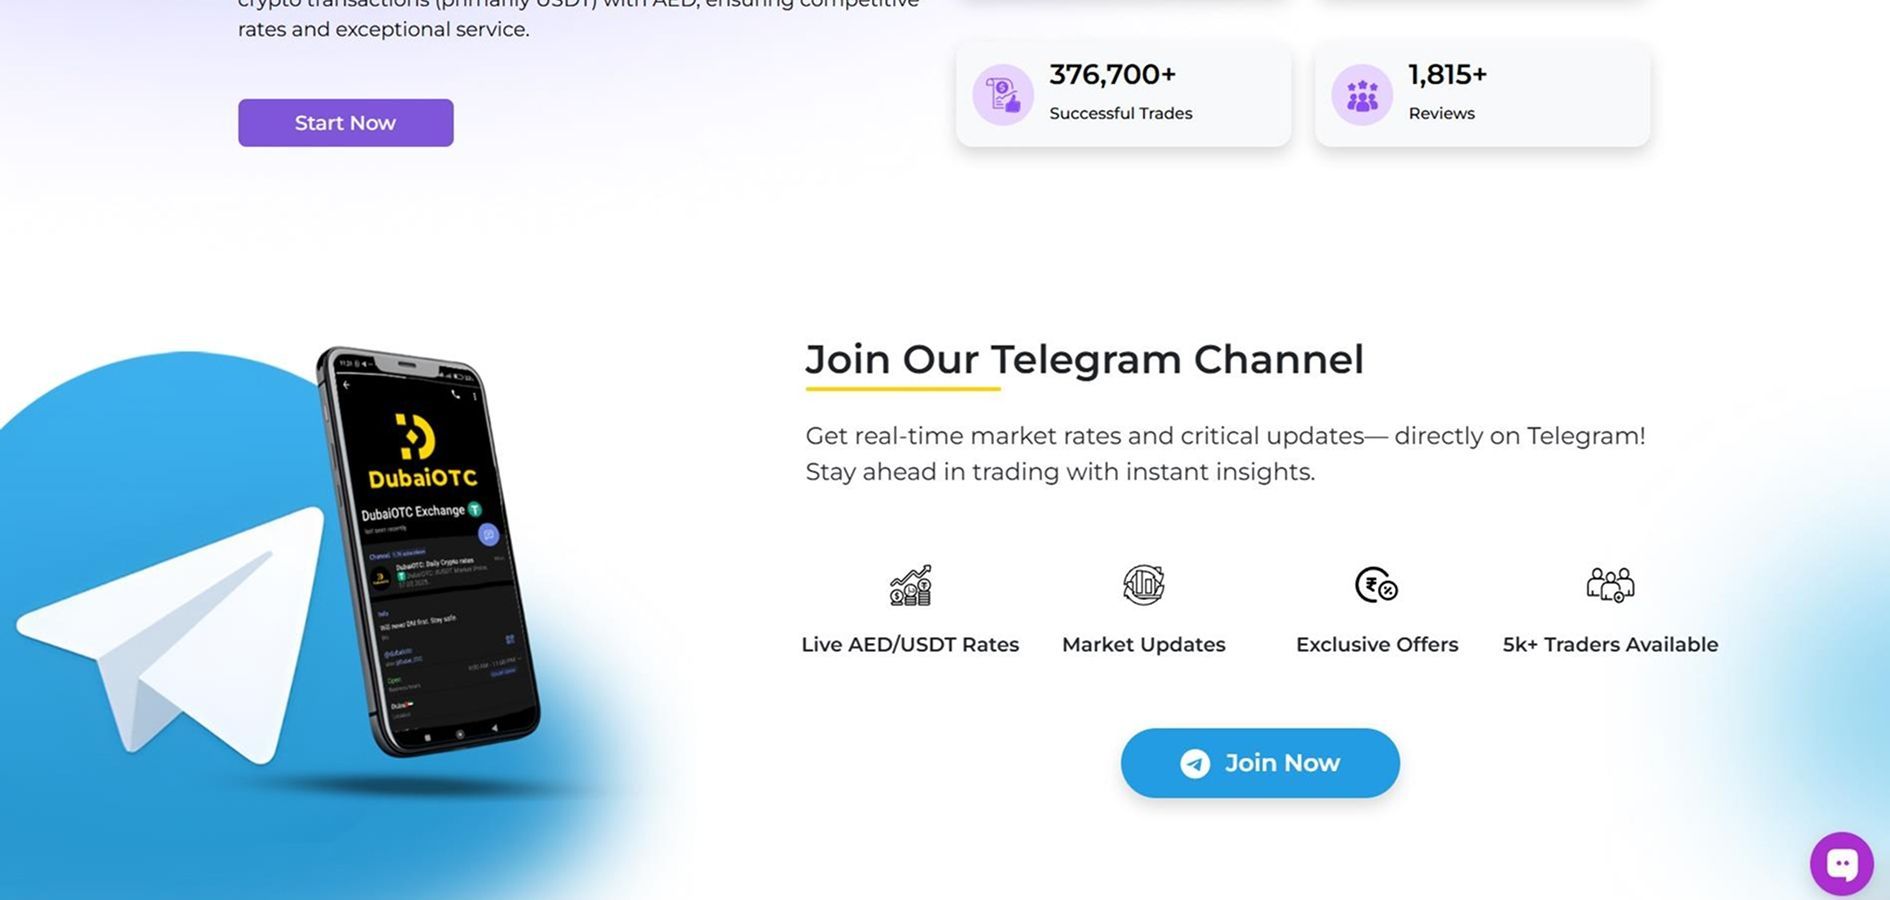
Task: Click the Market Updates globe chart icon
Action: 1143,585
